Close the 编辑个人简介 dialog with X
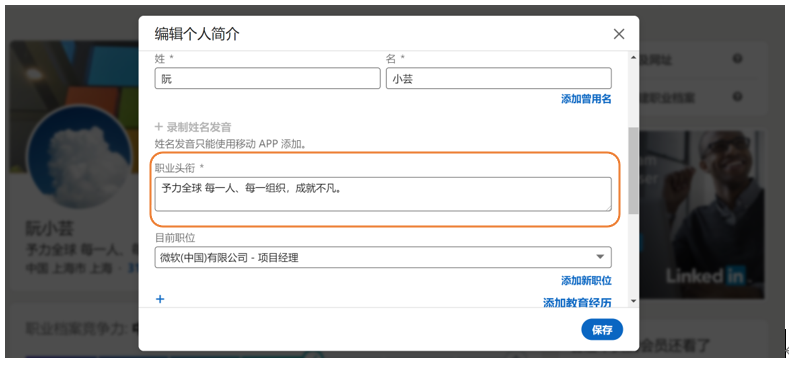 tap(619, 34)
